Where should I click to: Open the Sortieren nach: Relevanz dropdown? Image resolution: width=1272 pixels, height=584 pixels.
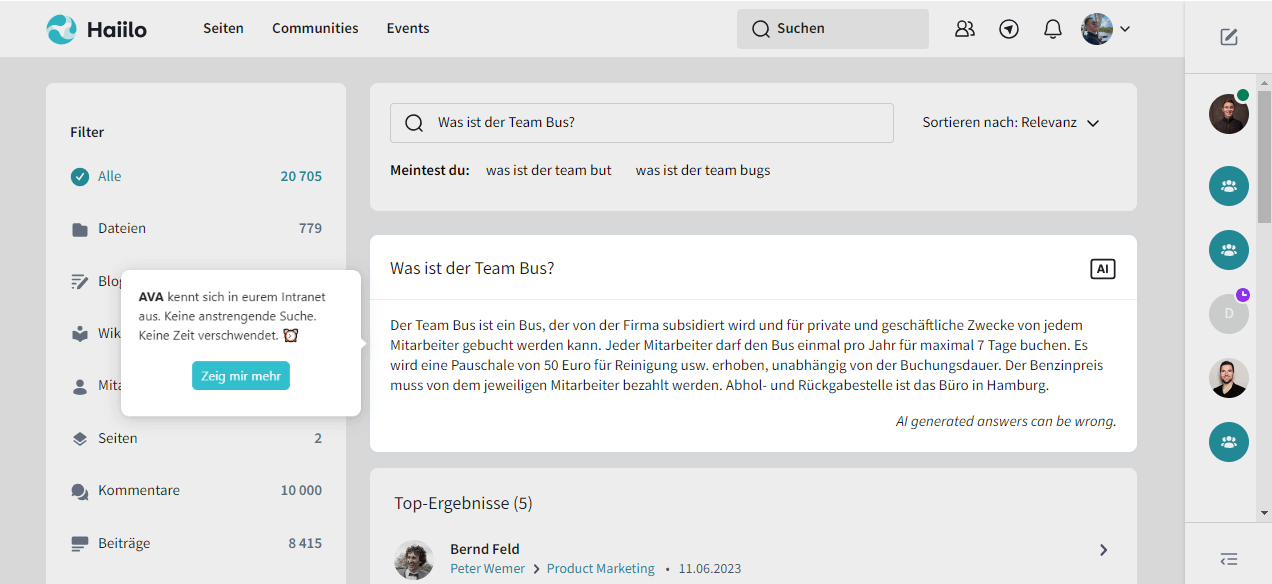[x=1010, y=123]
